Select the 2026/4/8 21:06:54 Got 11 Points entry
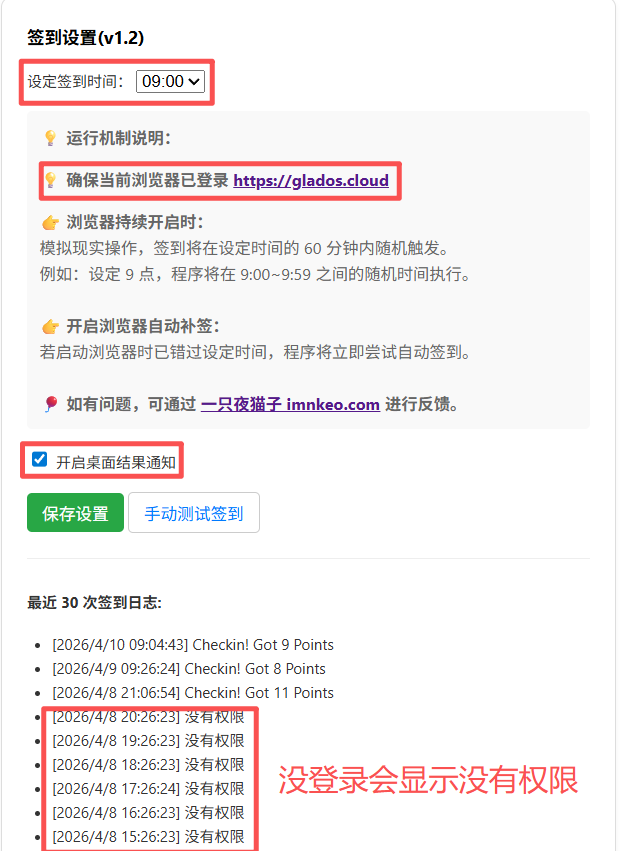The height and width of the screenshot is (851, 620). pos(193,693)
